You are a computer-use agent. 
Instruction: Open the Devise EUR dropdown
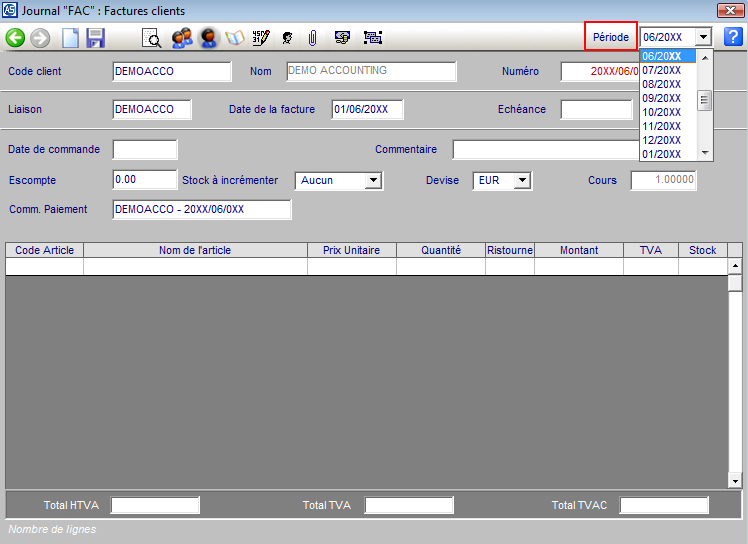click(x=522, y=180)
